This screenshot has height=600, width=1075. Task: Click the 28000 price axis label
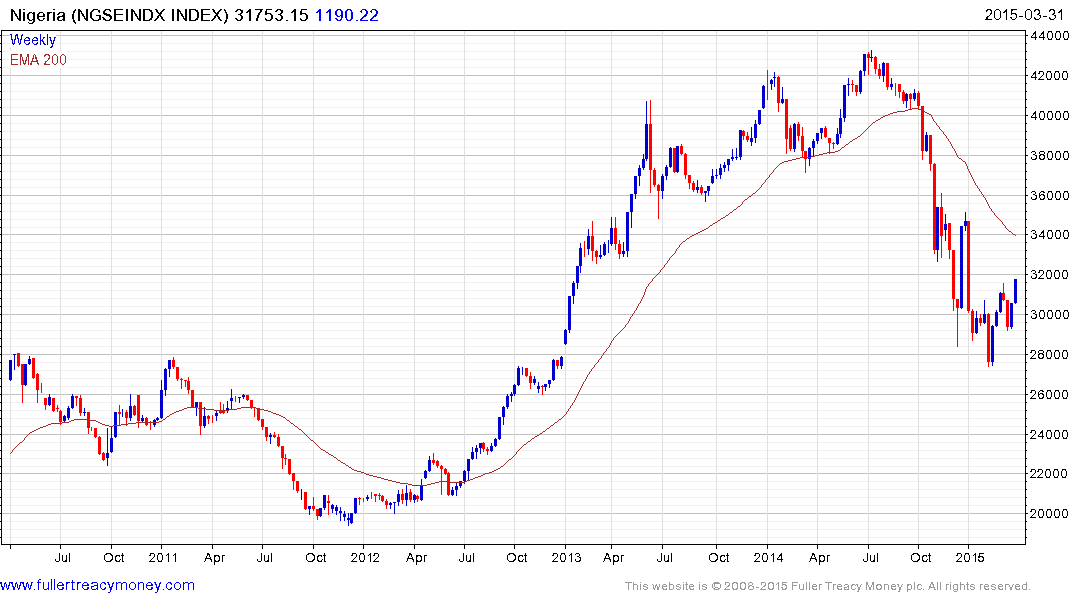[1049, 355]
